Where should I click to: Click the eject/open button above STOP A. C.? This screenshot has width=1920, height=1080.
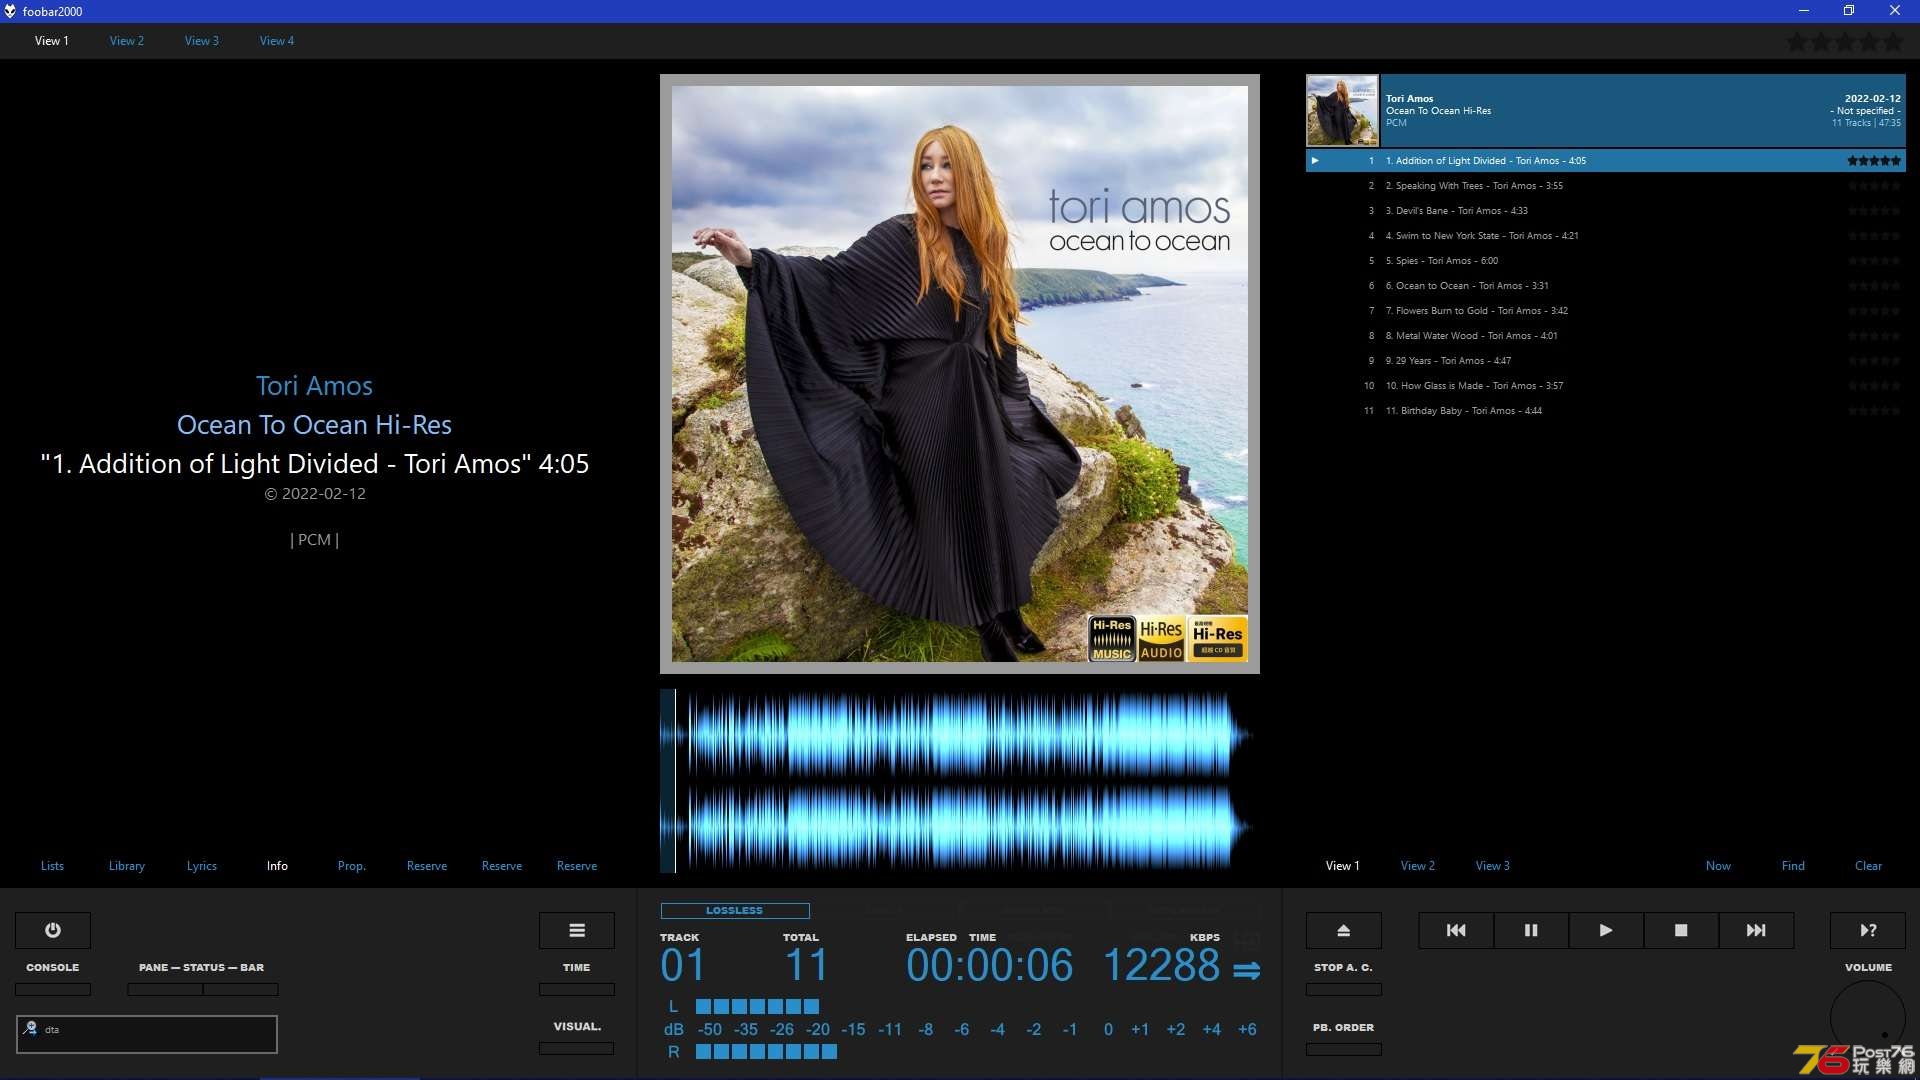1344,930
